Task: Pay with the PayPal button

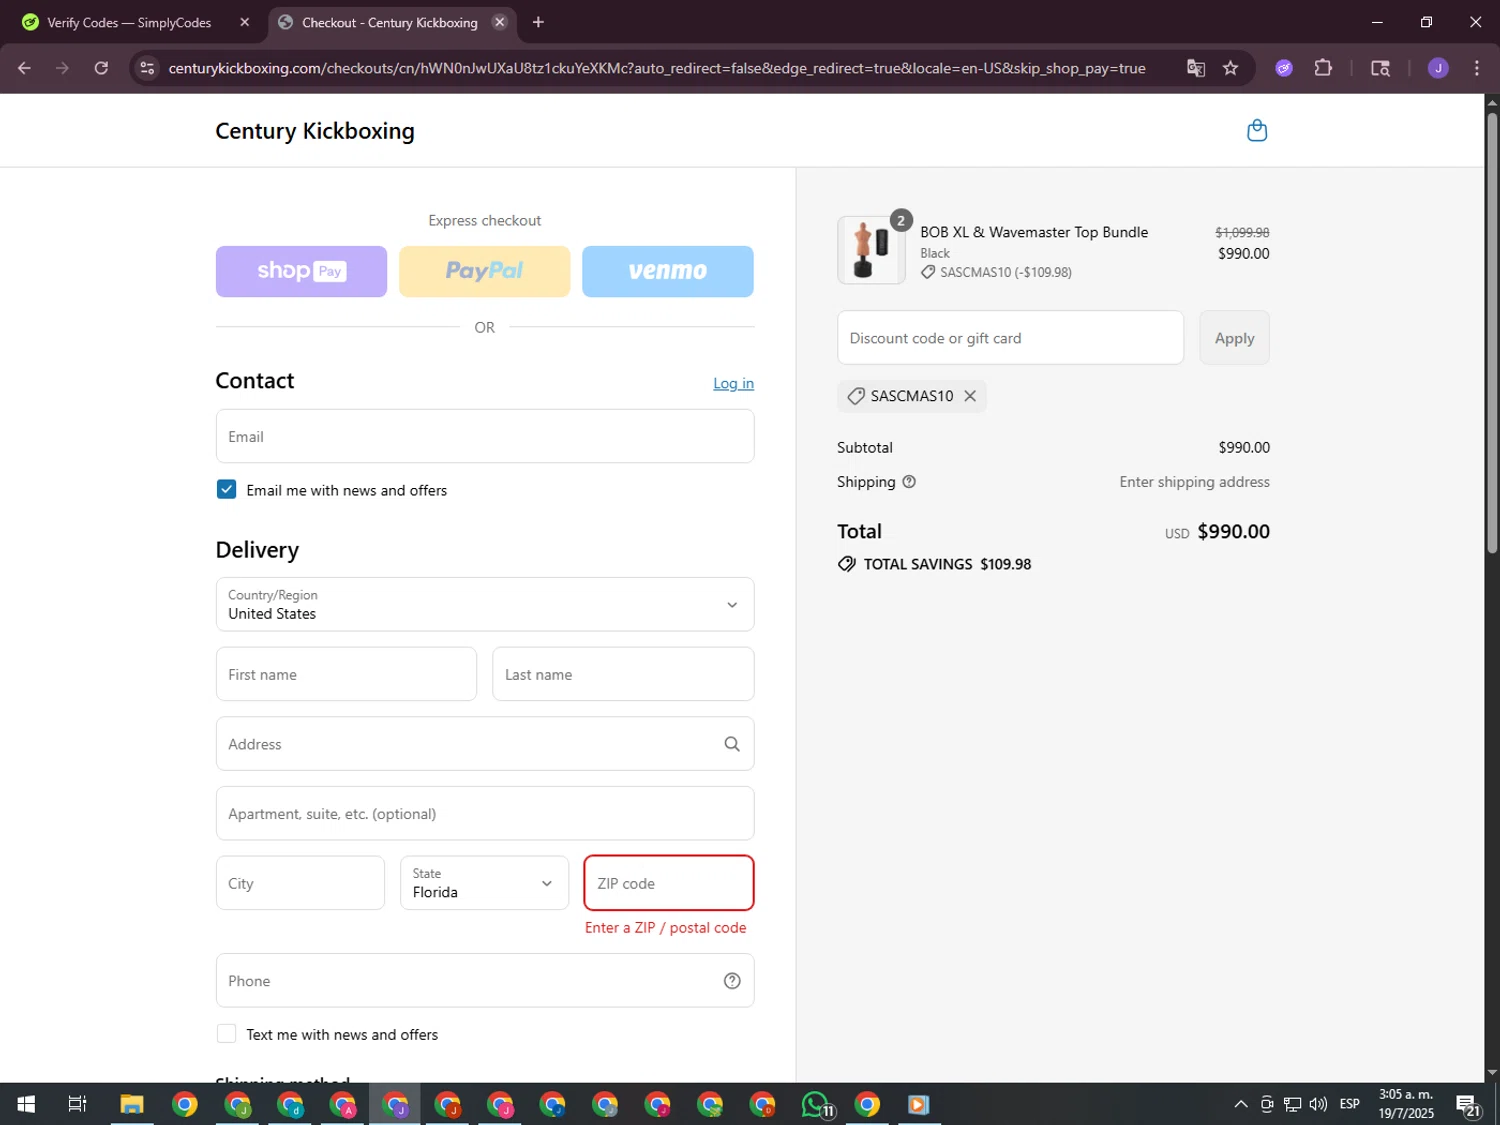Action: (485, 271)
